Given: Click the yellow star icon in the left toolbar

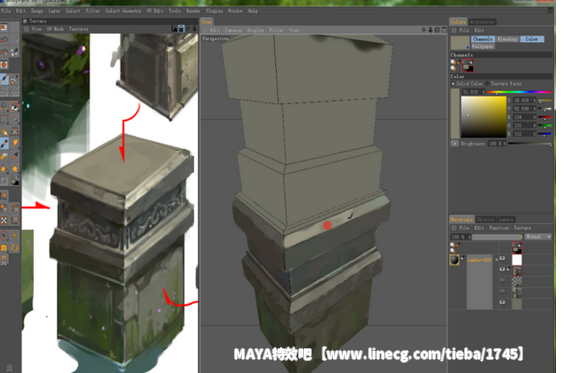Looking at the screenshot, I should [x=15, y=168].
